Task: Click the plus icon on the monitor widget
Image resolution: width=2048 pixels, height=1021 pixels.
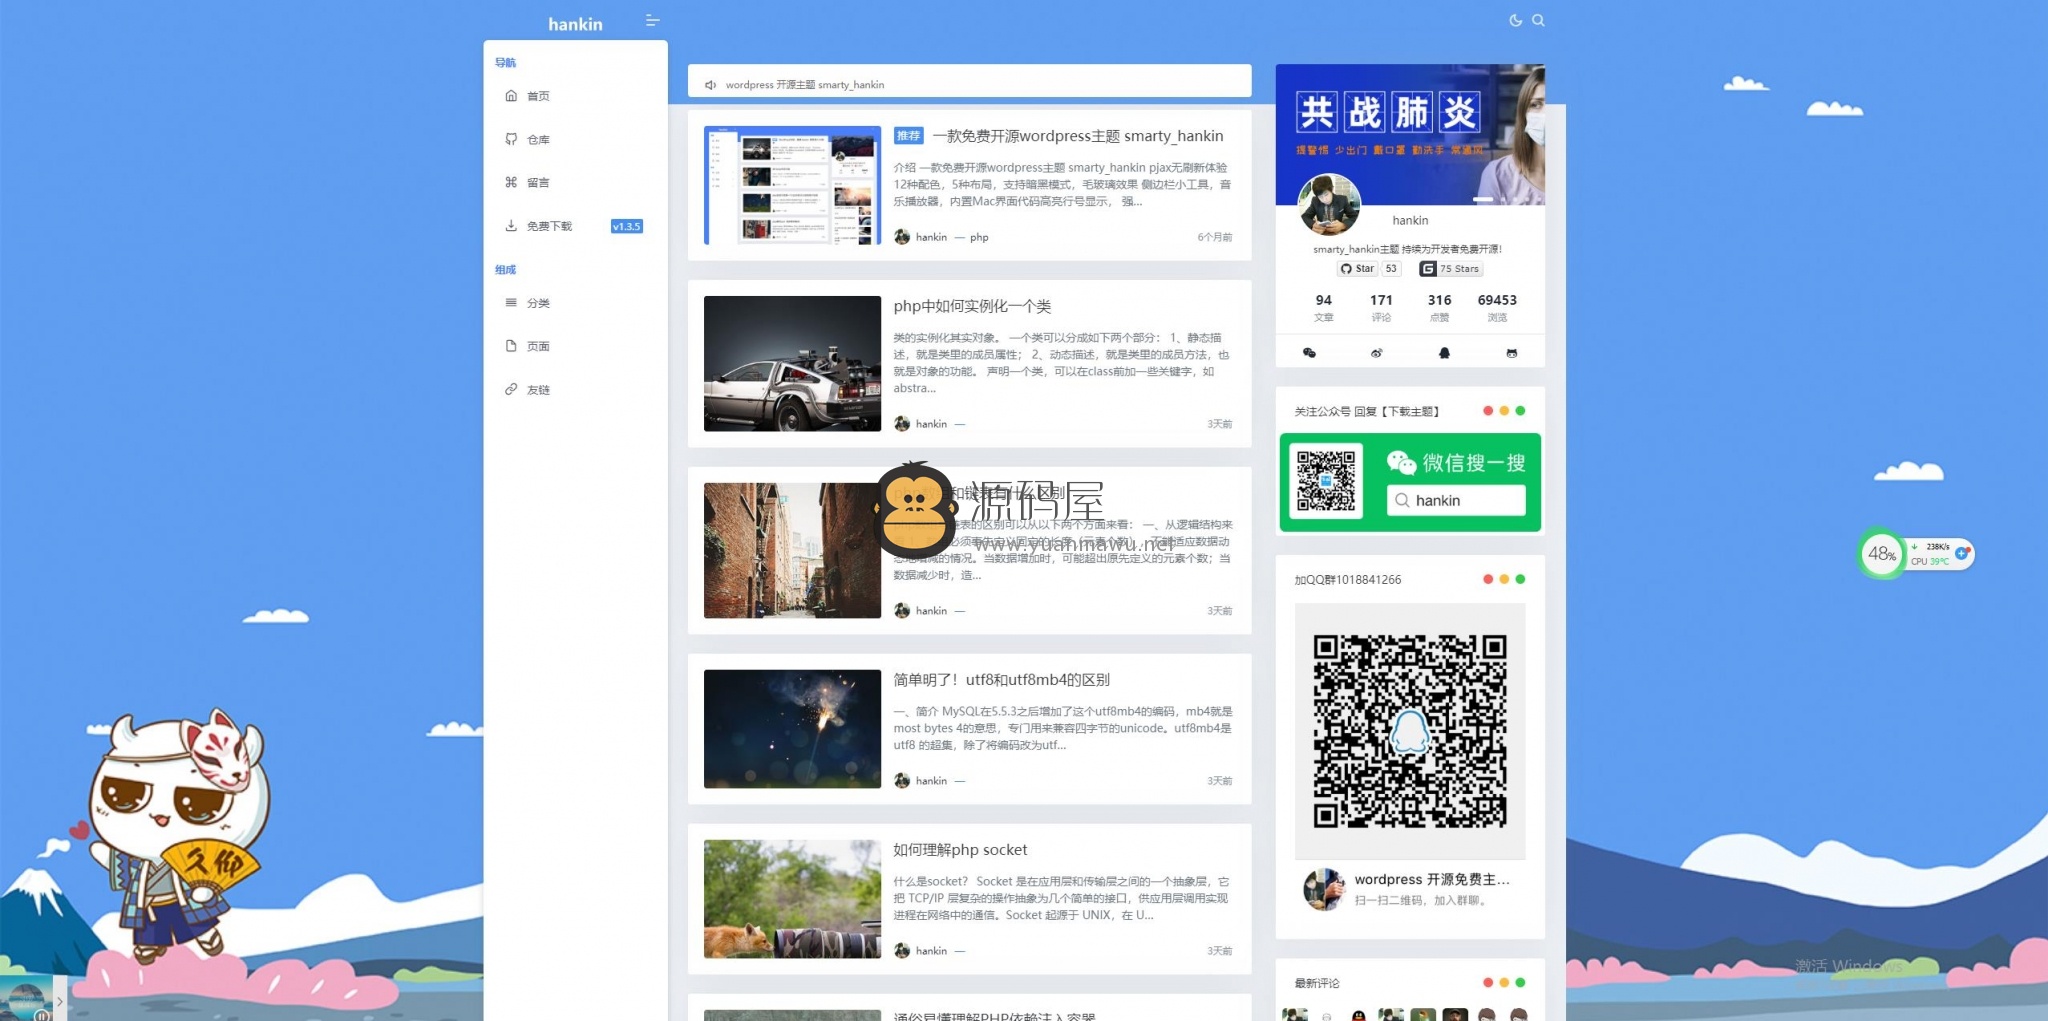Action: [1961, 553]
